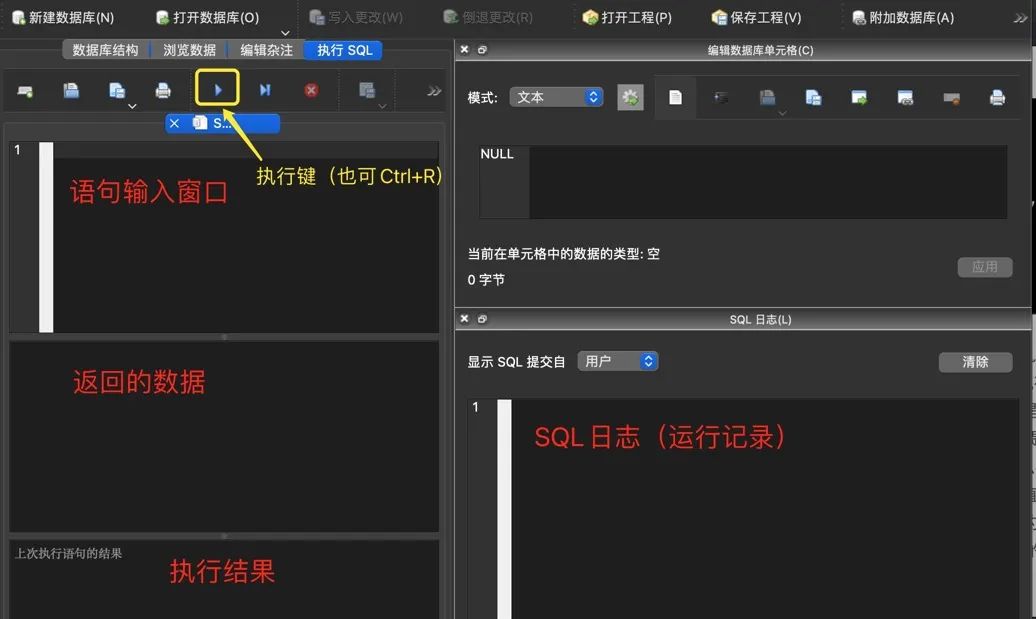Float the Edit Database Cell panel
This screenshot has height=619, width=1036.
[482, 50]
